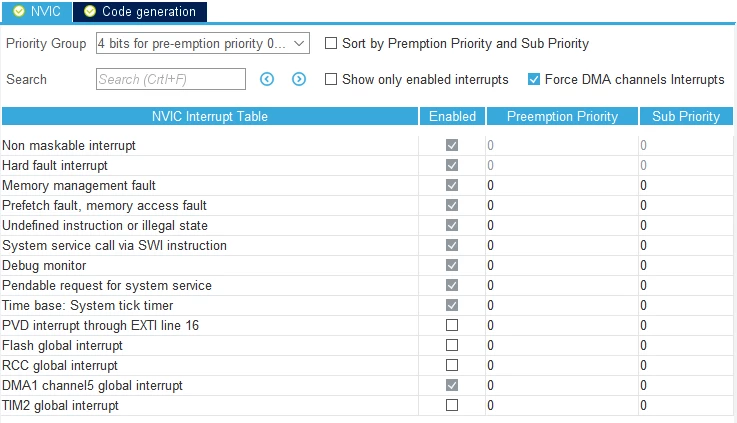
Task: Toggle Show only enabled interrupts
Action: point(331,79)
